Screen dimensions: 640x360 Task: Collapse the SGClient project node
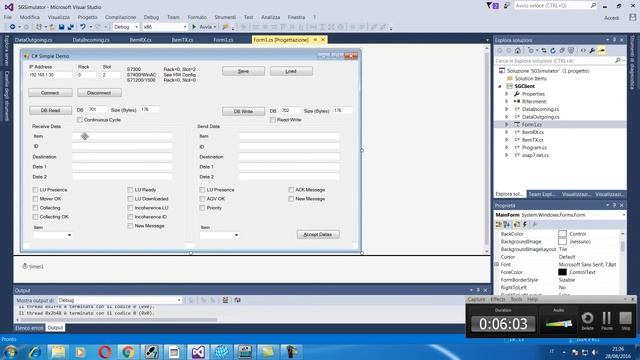(x=500, y=87)
